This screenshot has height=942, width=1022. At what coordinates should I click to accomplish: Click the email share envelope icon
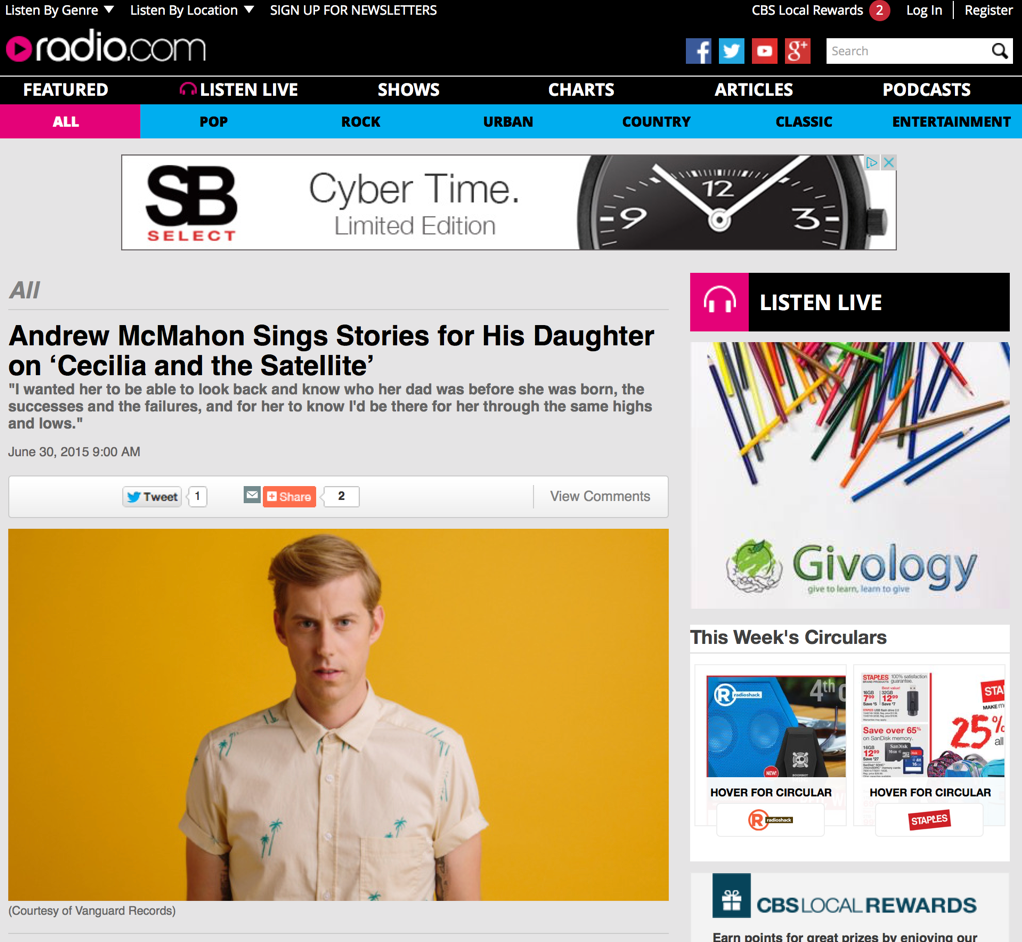[252, 495]
